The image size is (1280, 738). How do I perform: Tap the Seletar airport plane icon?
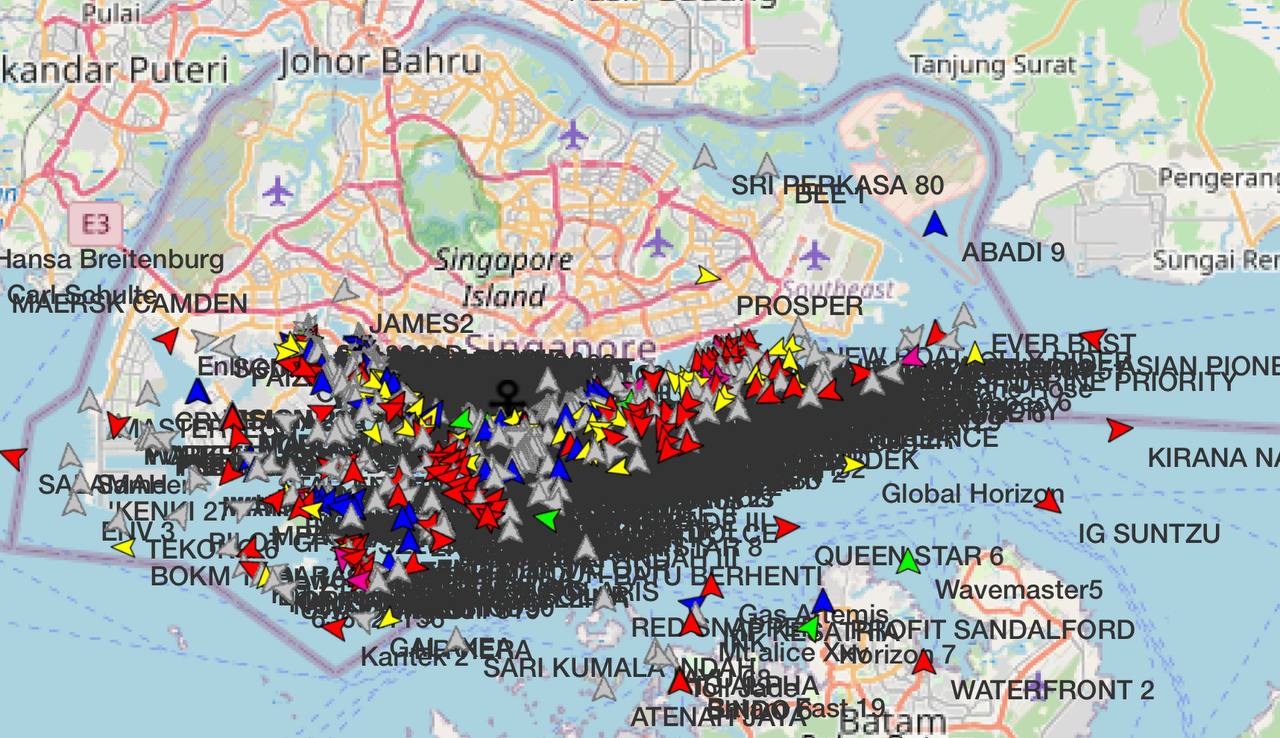click(x=572, y=133)
